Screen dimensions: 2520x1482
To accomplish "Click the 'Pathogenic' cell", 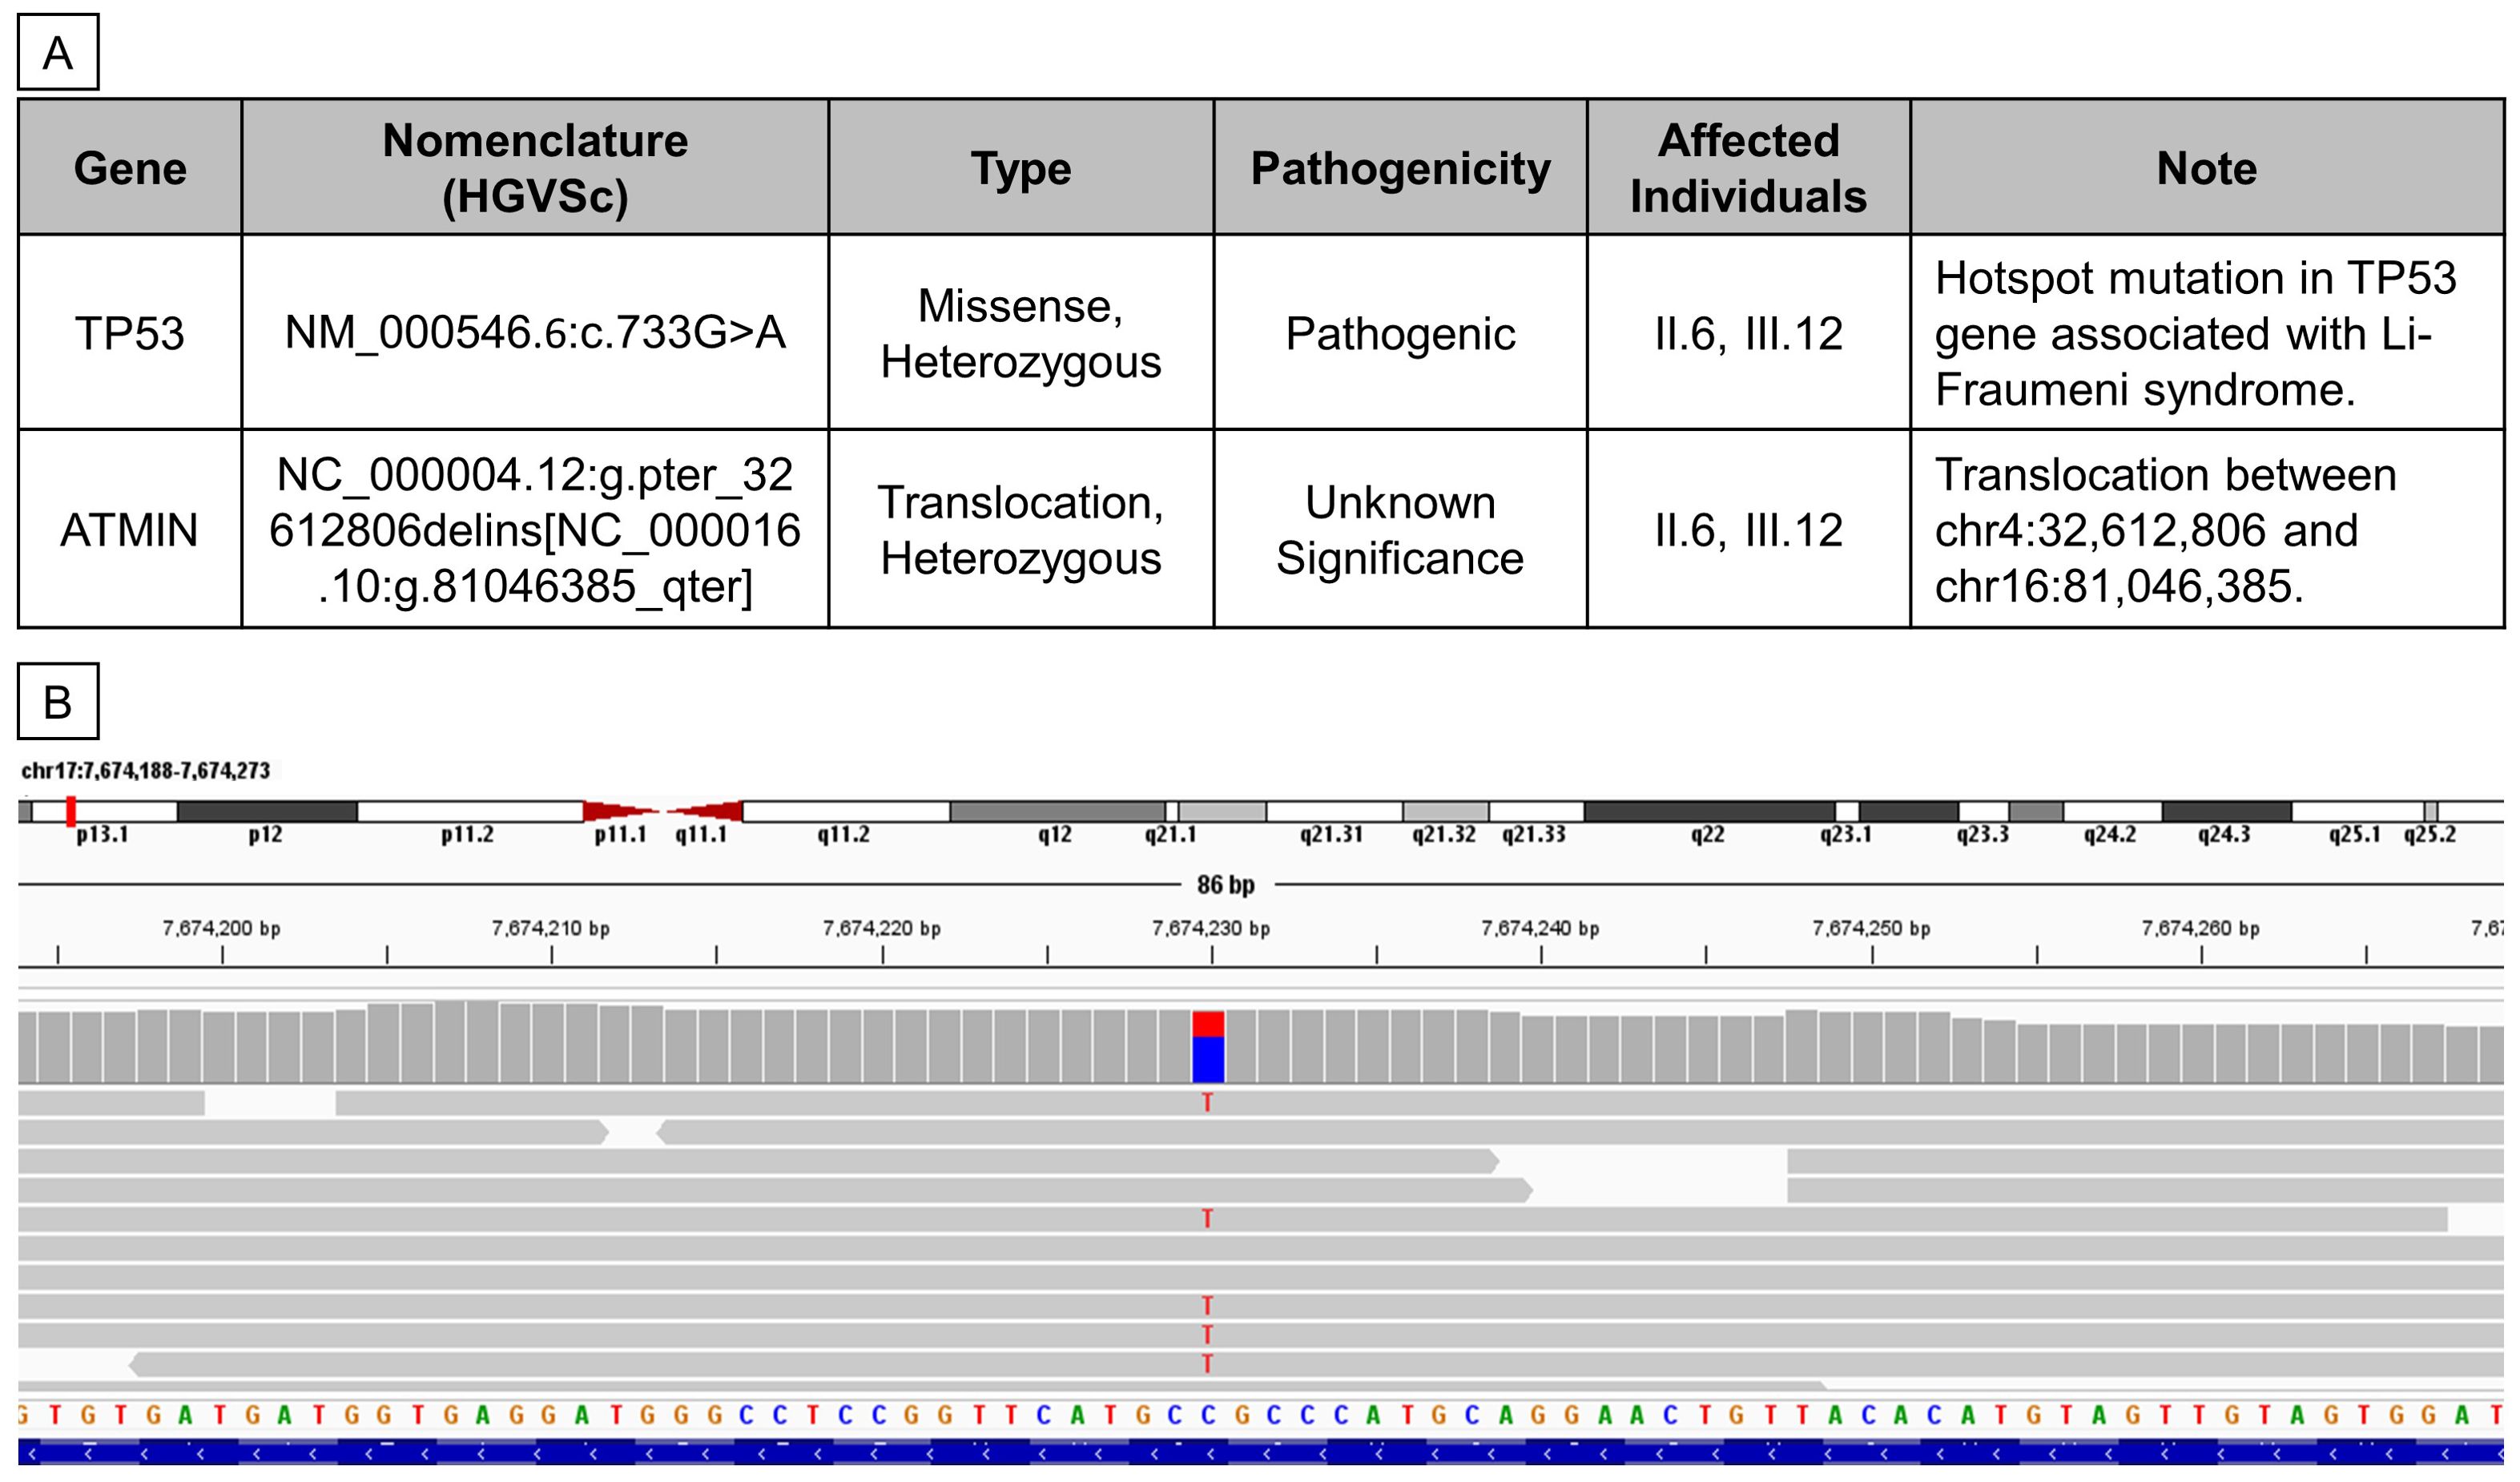I will [x=1400, y=333].
